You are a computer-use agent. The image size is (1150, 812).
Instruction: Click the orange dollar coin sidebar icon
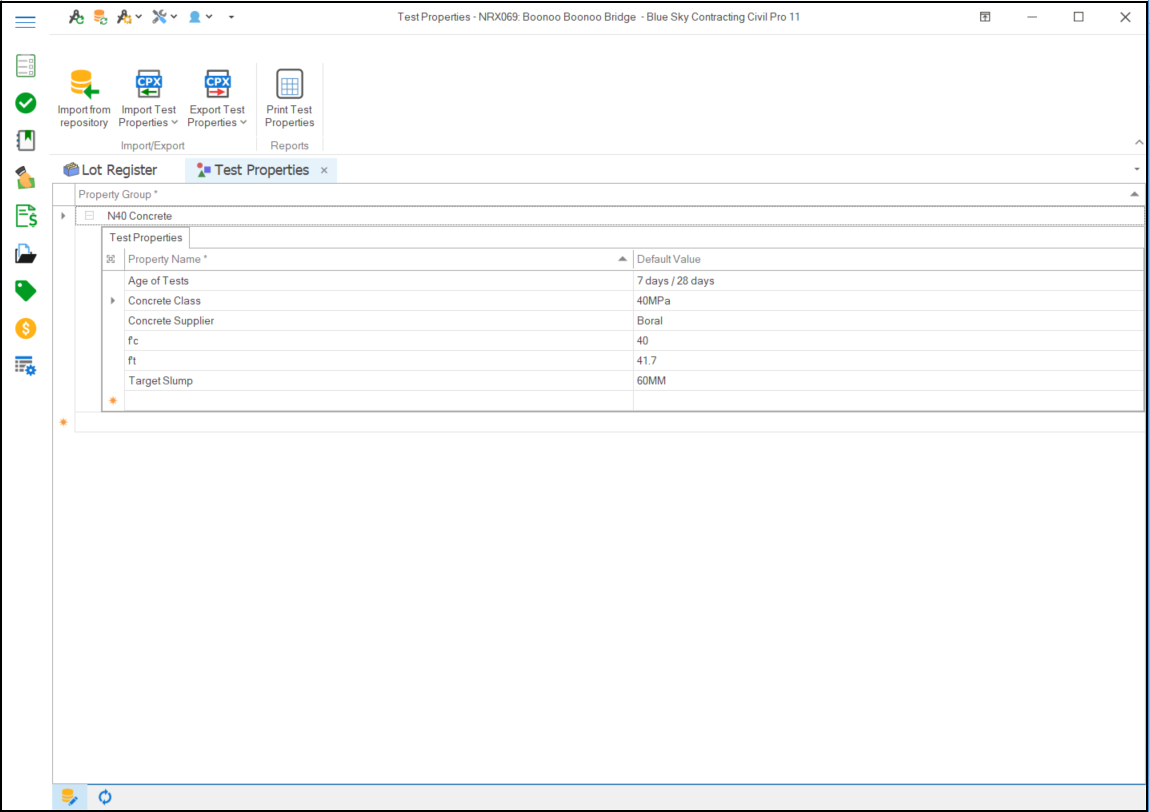coord(26,328)
